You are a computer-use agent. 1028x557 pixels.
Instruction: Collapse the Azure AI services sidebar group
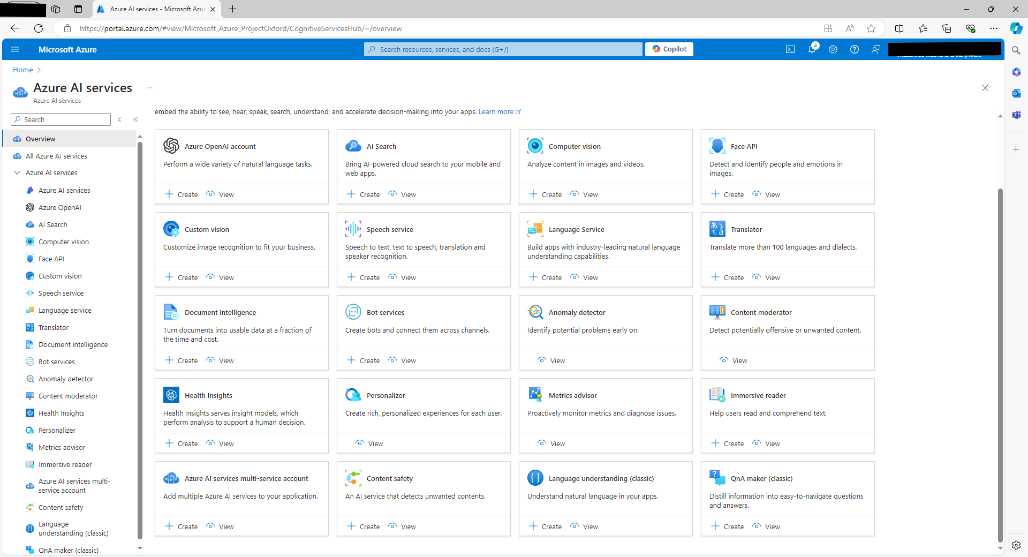click(x=17, y=172)
